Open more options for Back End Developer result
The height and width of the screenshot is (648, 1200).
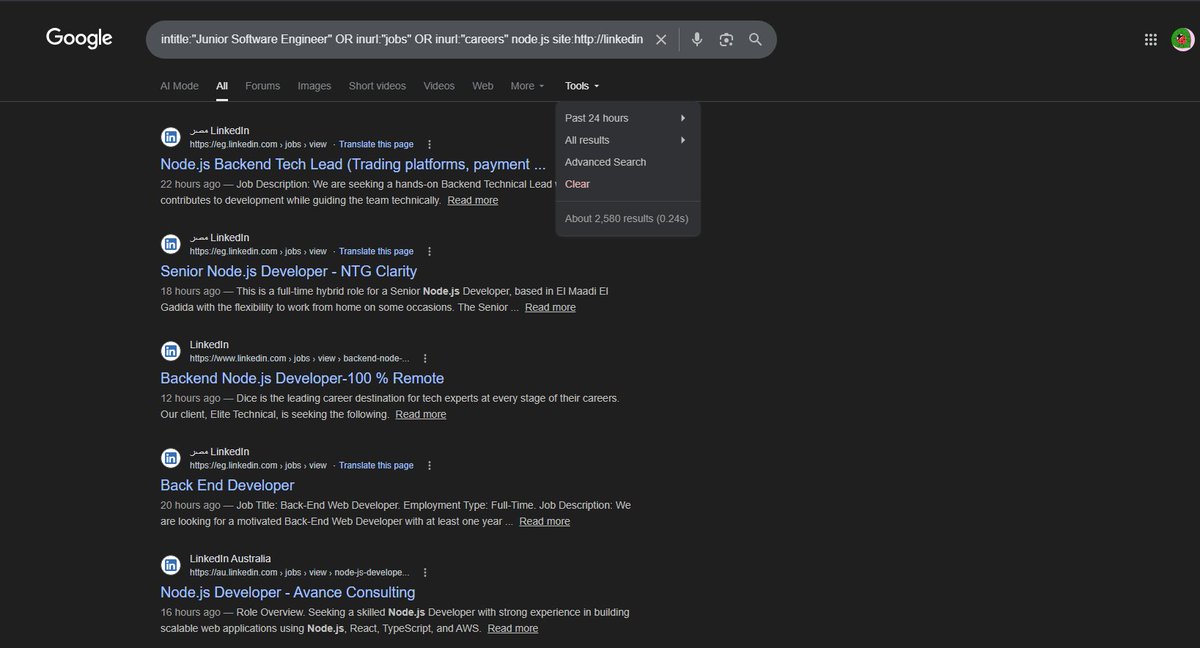pos(430,466)
